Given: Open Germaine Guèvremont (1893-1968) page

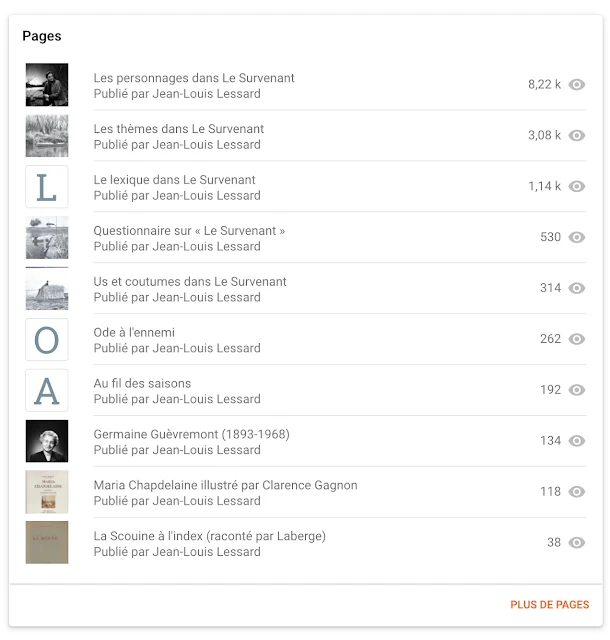Looking at the screenshot, I should (191, 434).
